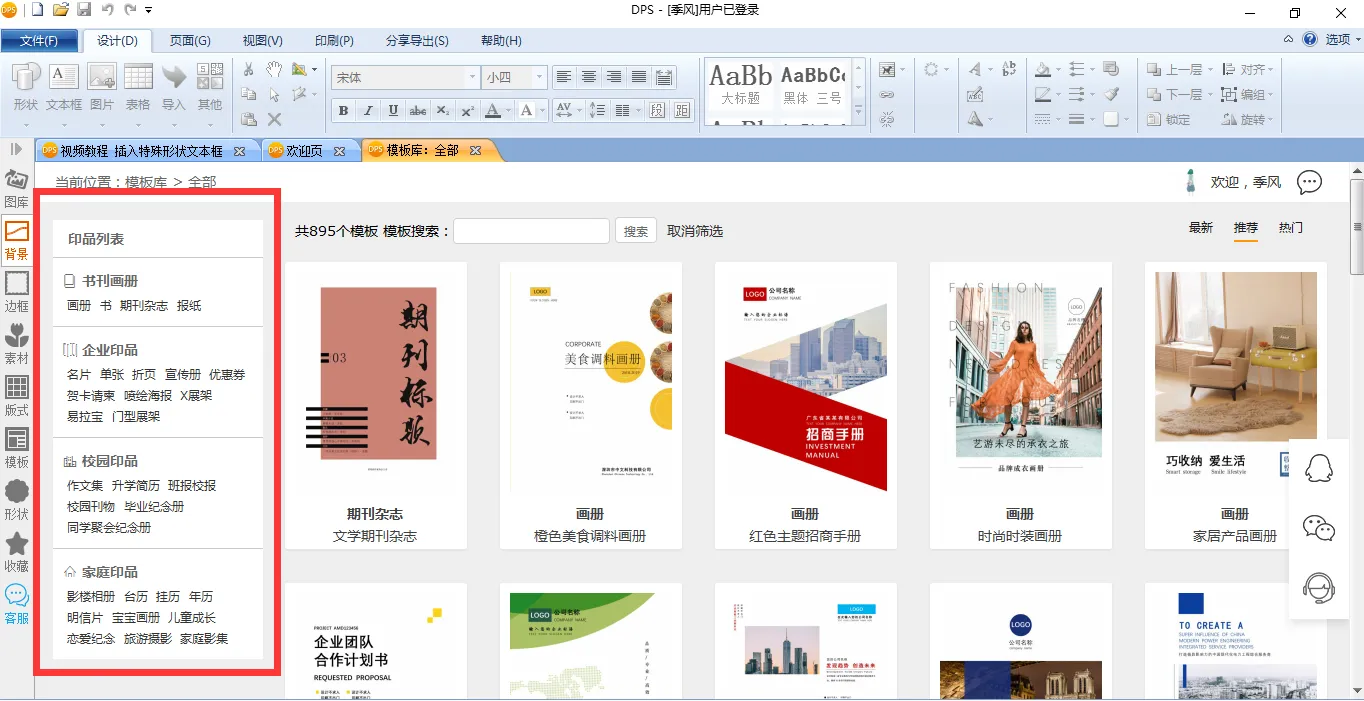Click the 表格 table insert icon
The width and height of the screenshot is (1364, 701).
(x=138, y=87)
